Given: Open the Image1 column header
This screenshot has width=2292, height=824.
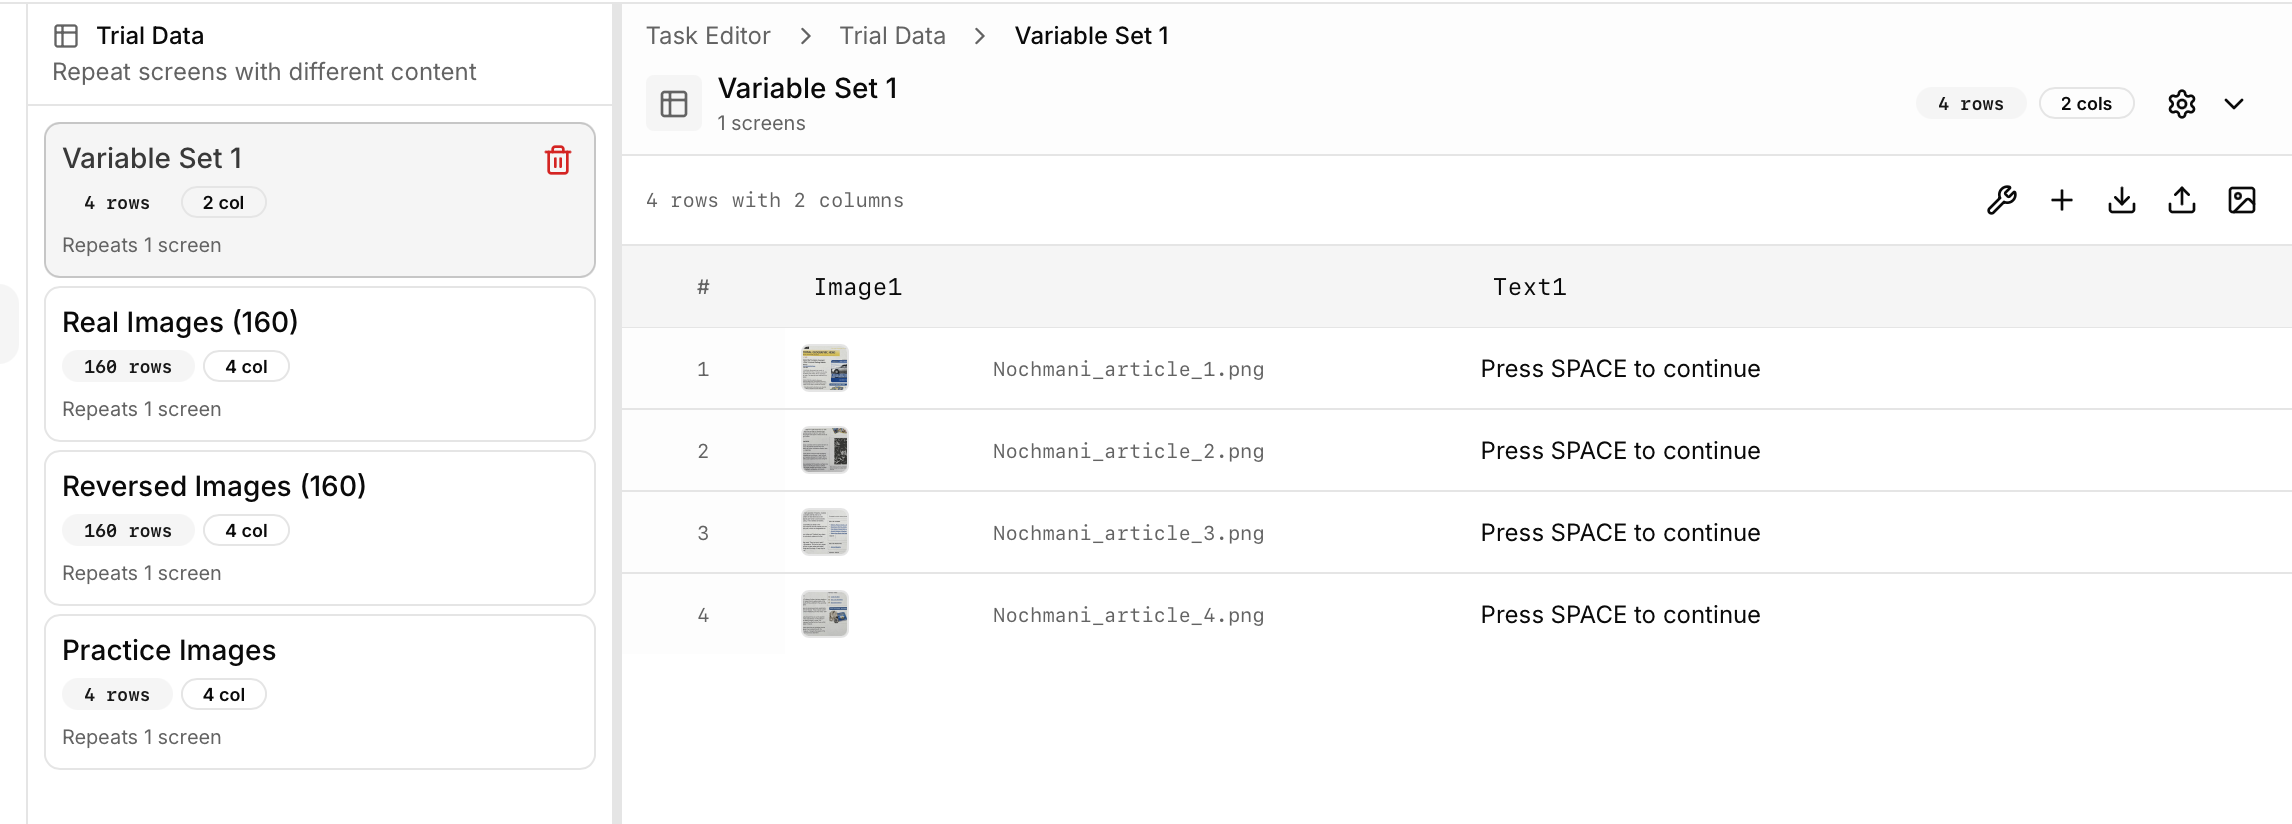Looking at the screenshot, I should pyautogui.click(x=857, y=287).
